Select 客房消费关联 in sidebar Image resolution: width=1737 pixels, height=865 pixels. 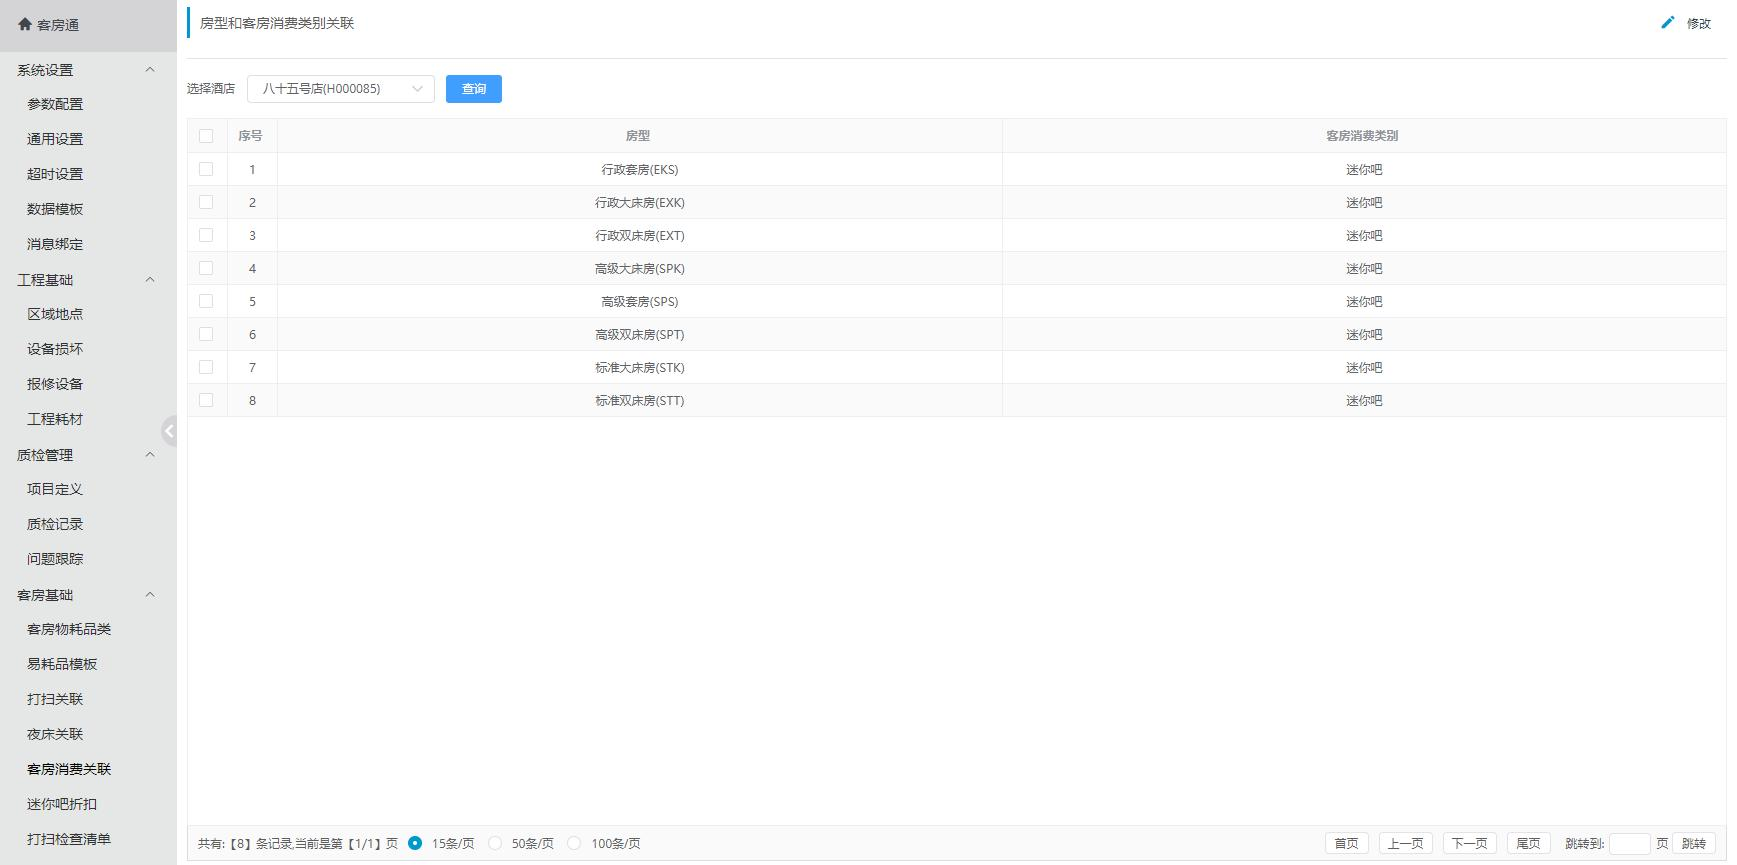[69, 769]
